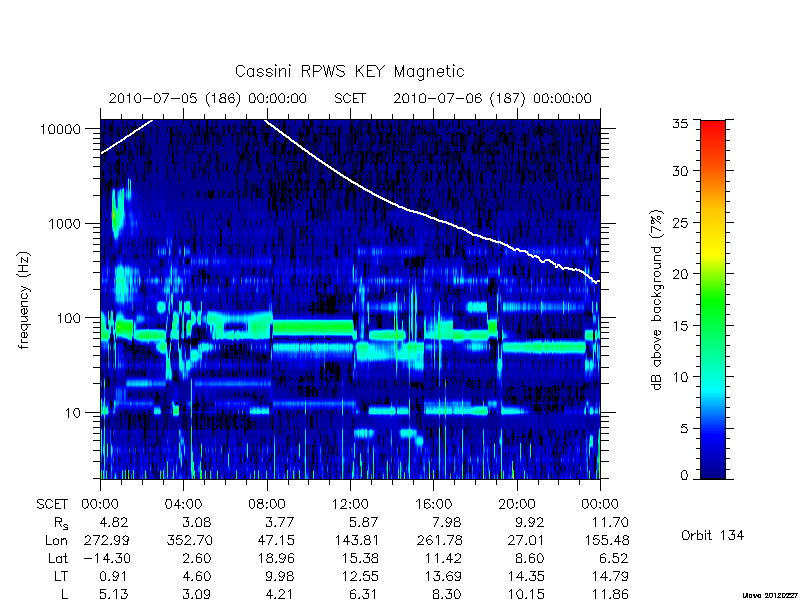The width and height of the screenshot is (800, 600).
Task: Click the Lon value 143.81
Action: [357, 540]
